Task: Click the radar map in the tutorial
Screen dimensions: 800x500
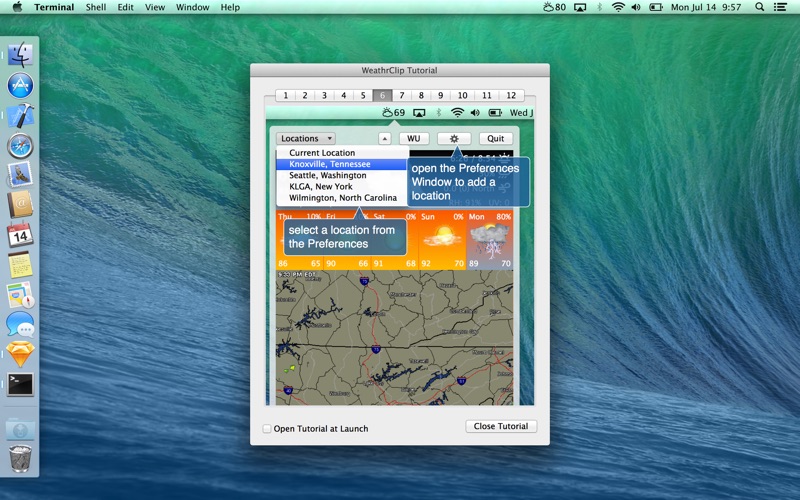Action: [394, 338]
